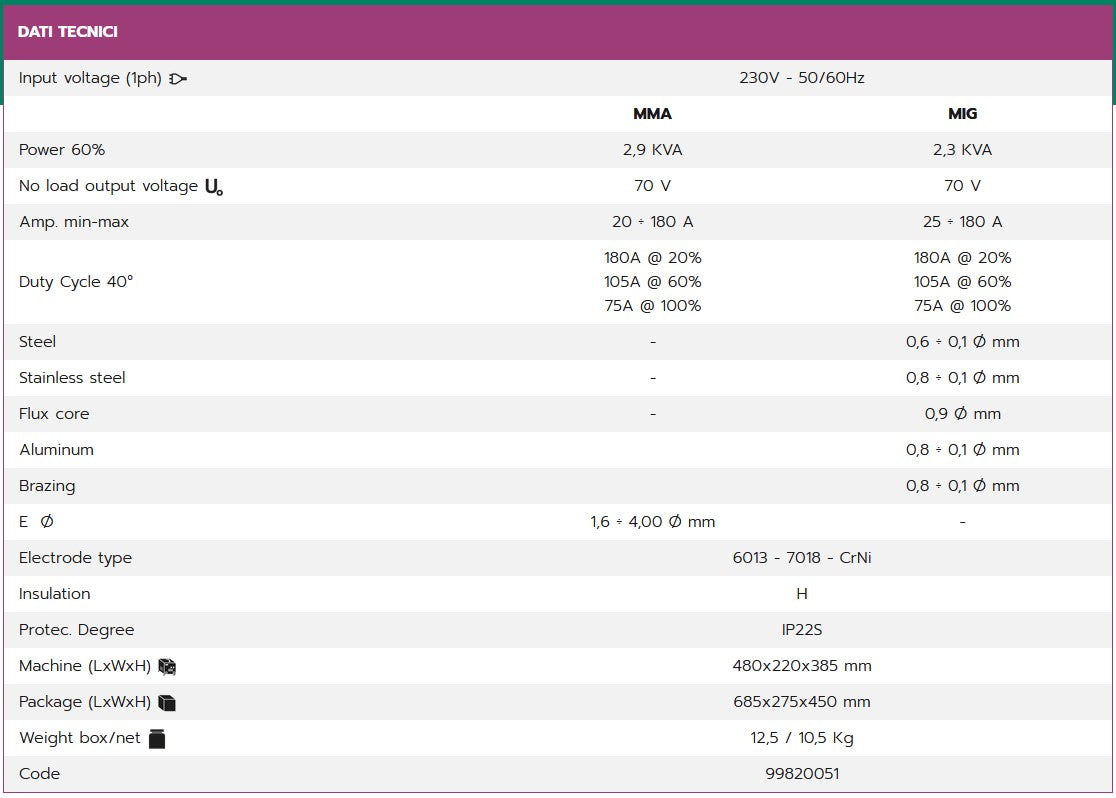
Task: Click the weight icon beside Weight box/net
Action: [157, 739]
